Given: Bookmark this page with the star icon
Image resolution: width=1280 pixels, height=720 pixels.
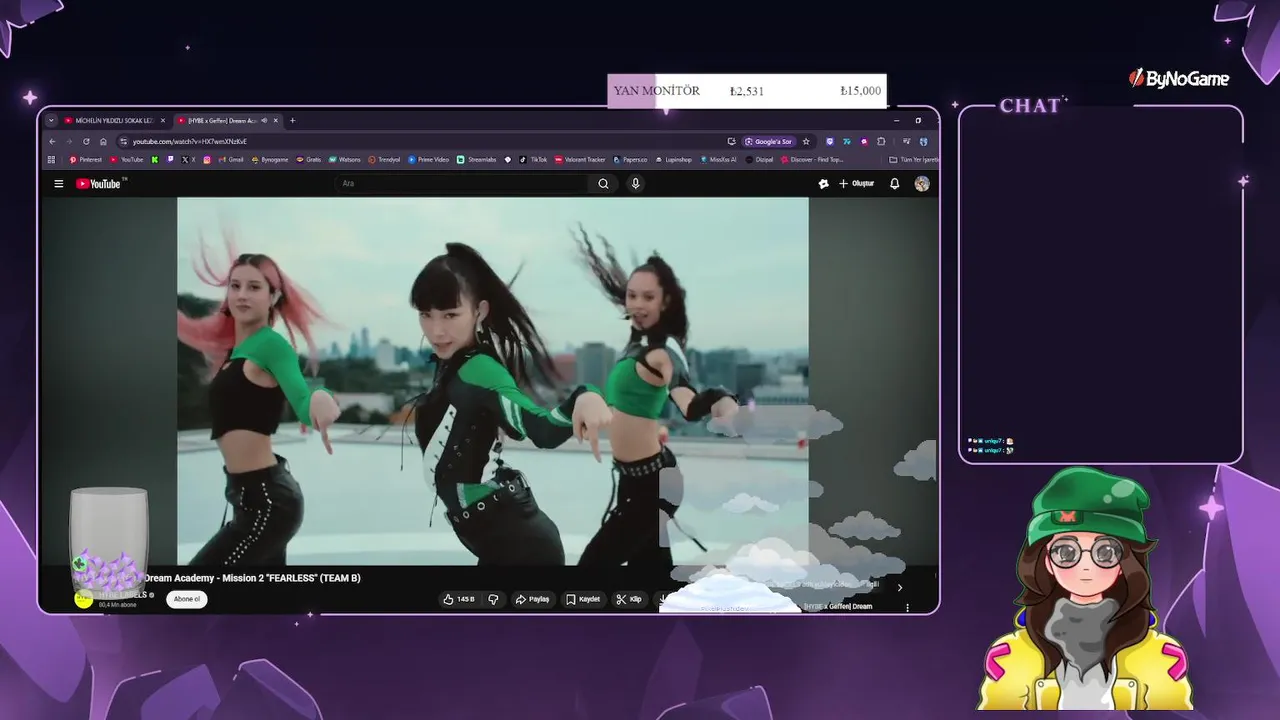Looking at the screenshot, I should 806,142.
